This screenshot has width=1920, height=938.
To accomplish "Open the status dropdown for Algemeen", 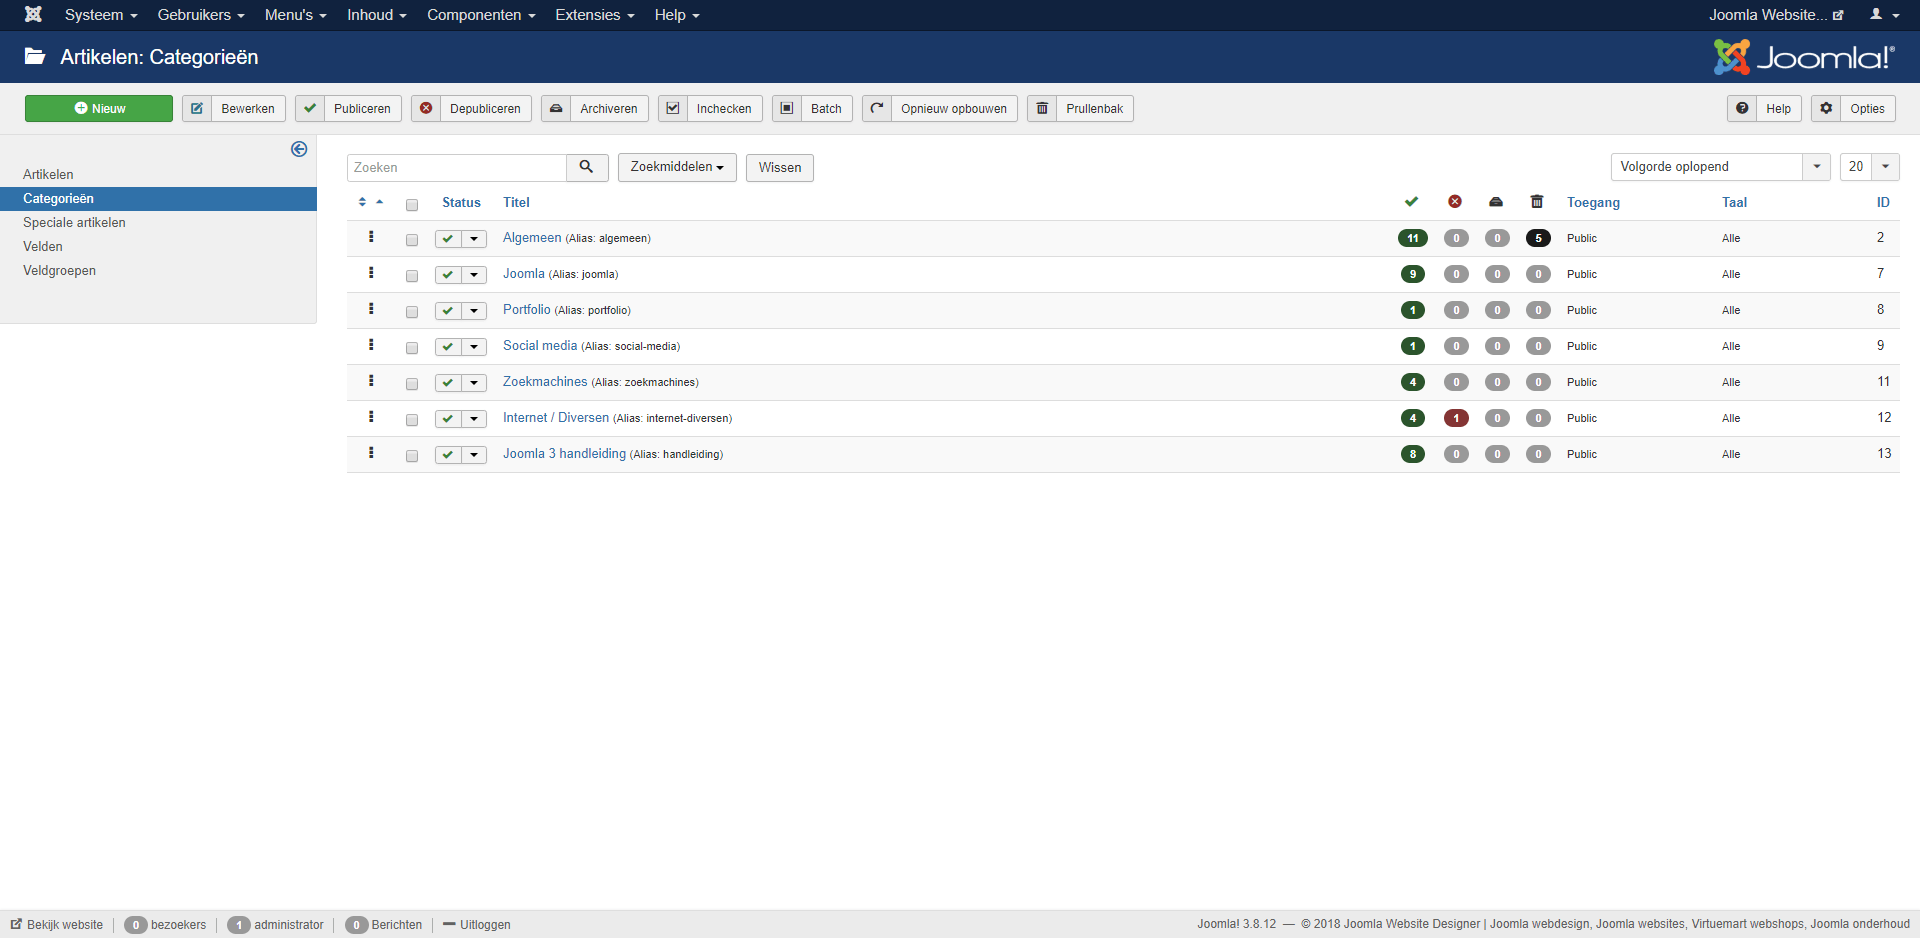I will (474, 239).
